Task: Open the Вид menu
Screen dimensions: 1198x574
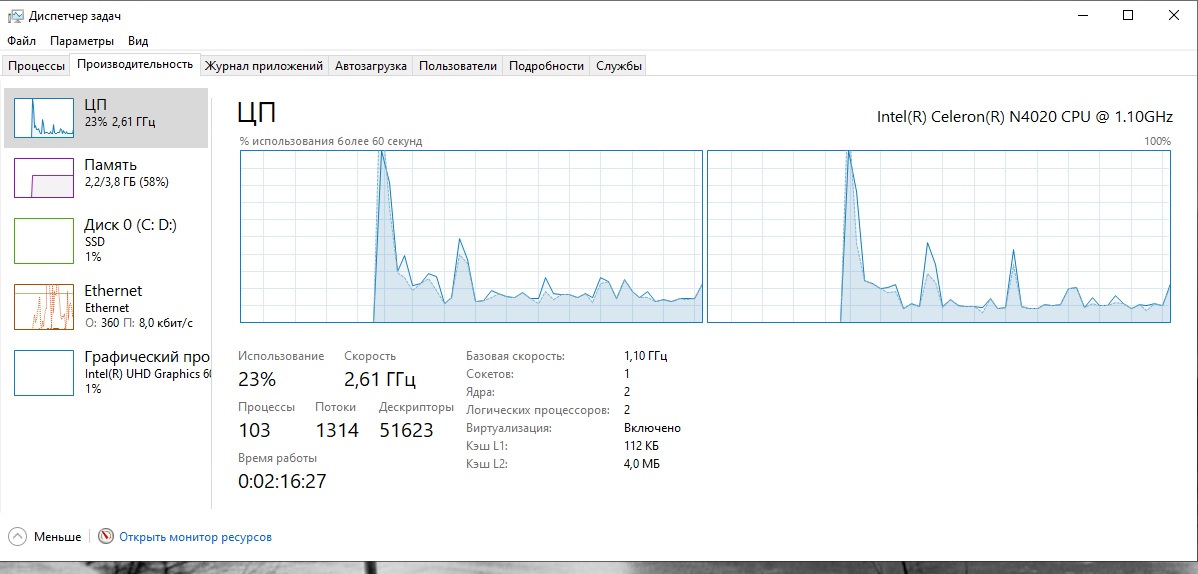Action: point(138,41)
